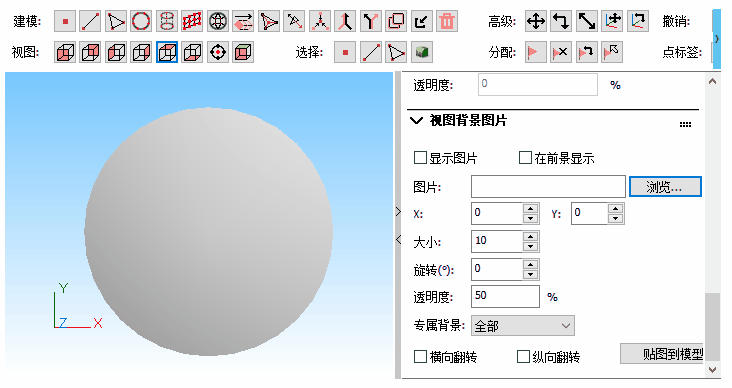Click the 浏览... button
The height and width of the screenshot is (388, 732).
click(x=665, y=187)
